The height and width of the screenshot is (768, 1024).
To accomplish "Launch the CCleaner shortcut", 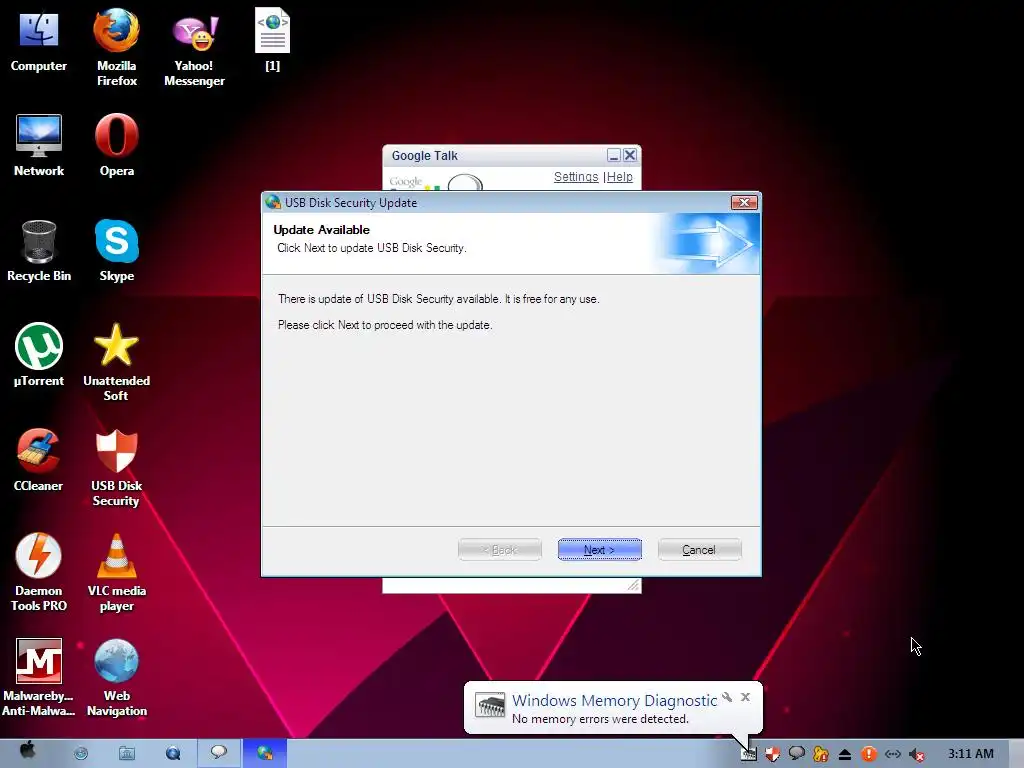I will tap(39, 460).
